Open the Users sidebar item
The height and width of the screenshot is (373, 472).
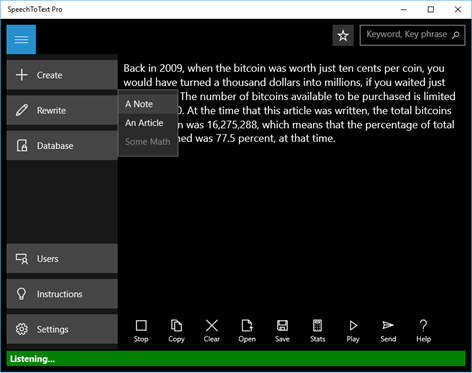click(x=62, y=259)
